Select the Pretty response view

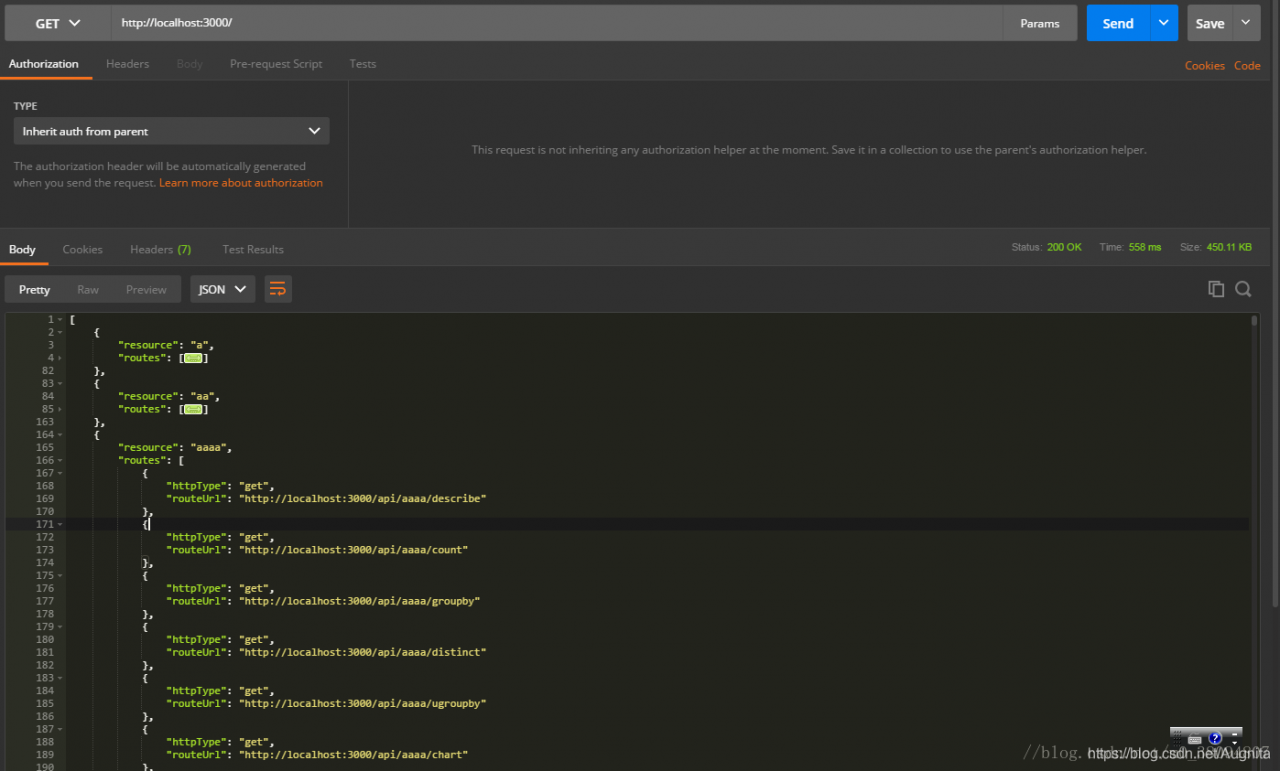coord(34,289)
